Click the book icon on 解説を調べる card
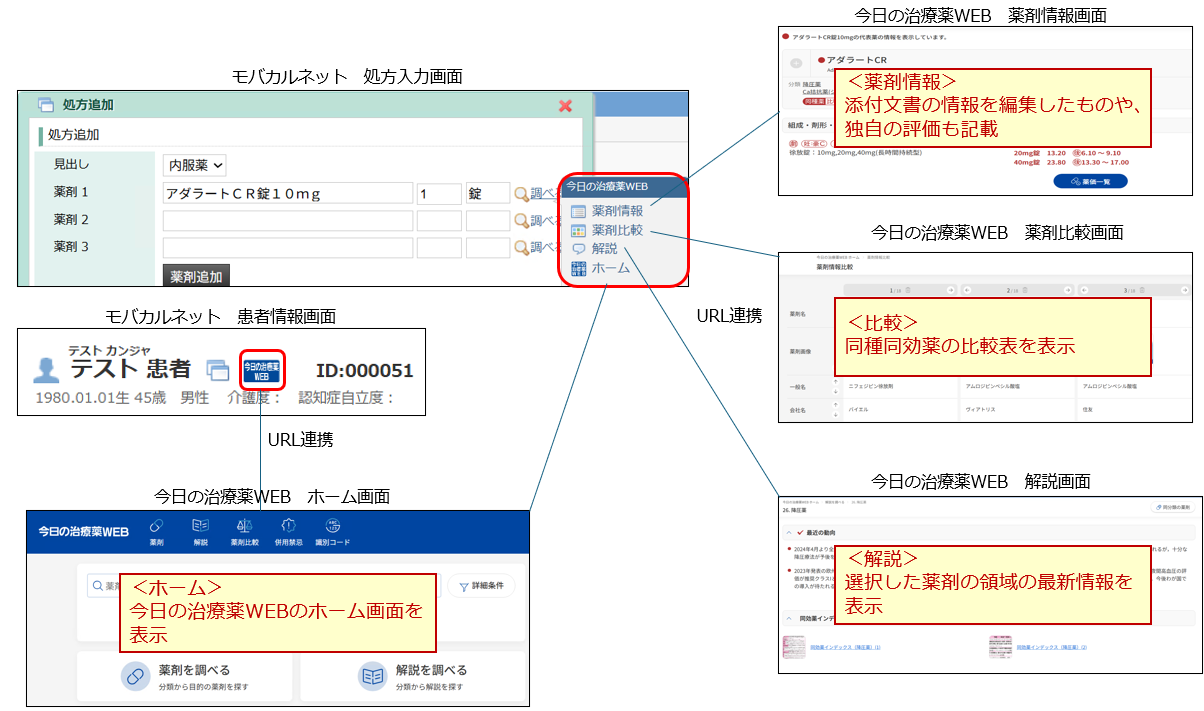 tap(373, 677)
